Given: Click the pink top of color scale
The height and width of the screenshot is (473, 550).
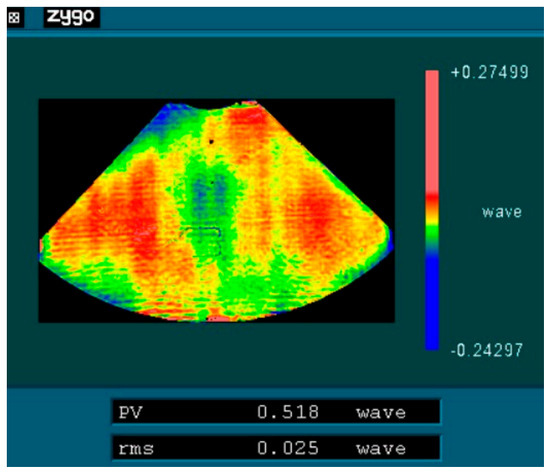Looking at the screenshot, I should [432, 132].
